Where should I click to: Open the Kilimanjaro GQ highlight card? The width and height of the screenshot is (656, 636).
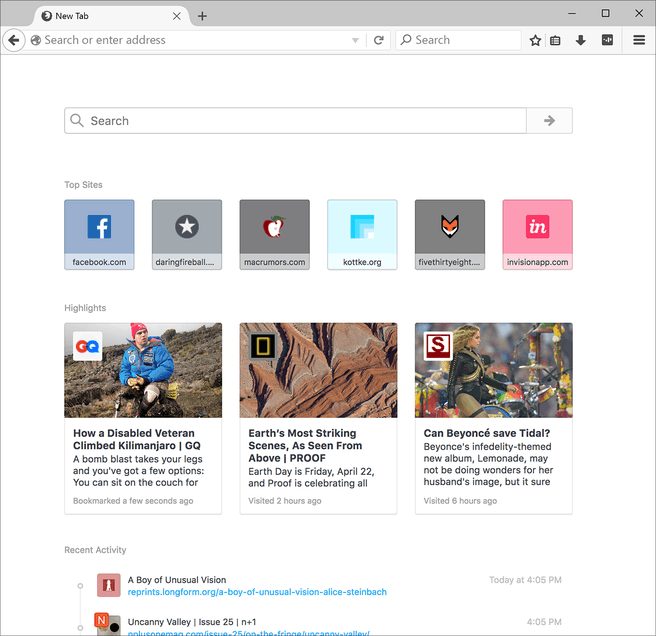(x=143, y=418)
